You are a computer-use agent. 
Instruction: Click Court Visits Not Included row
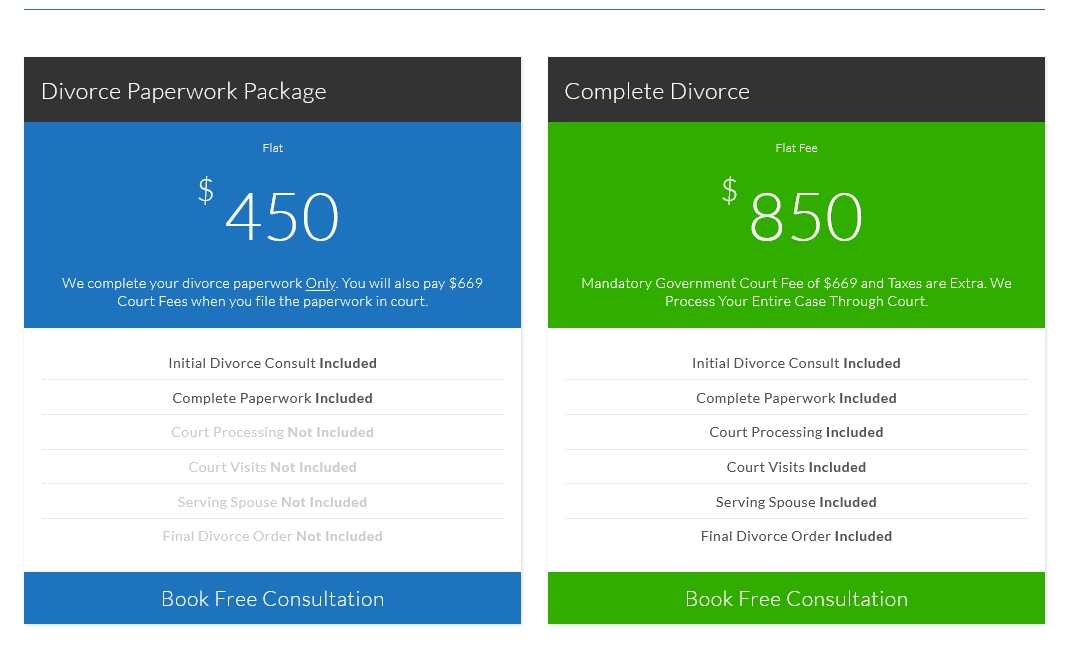(272, 467)
